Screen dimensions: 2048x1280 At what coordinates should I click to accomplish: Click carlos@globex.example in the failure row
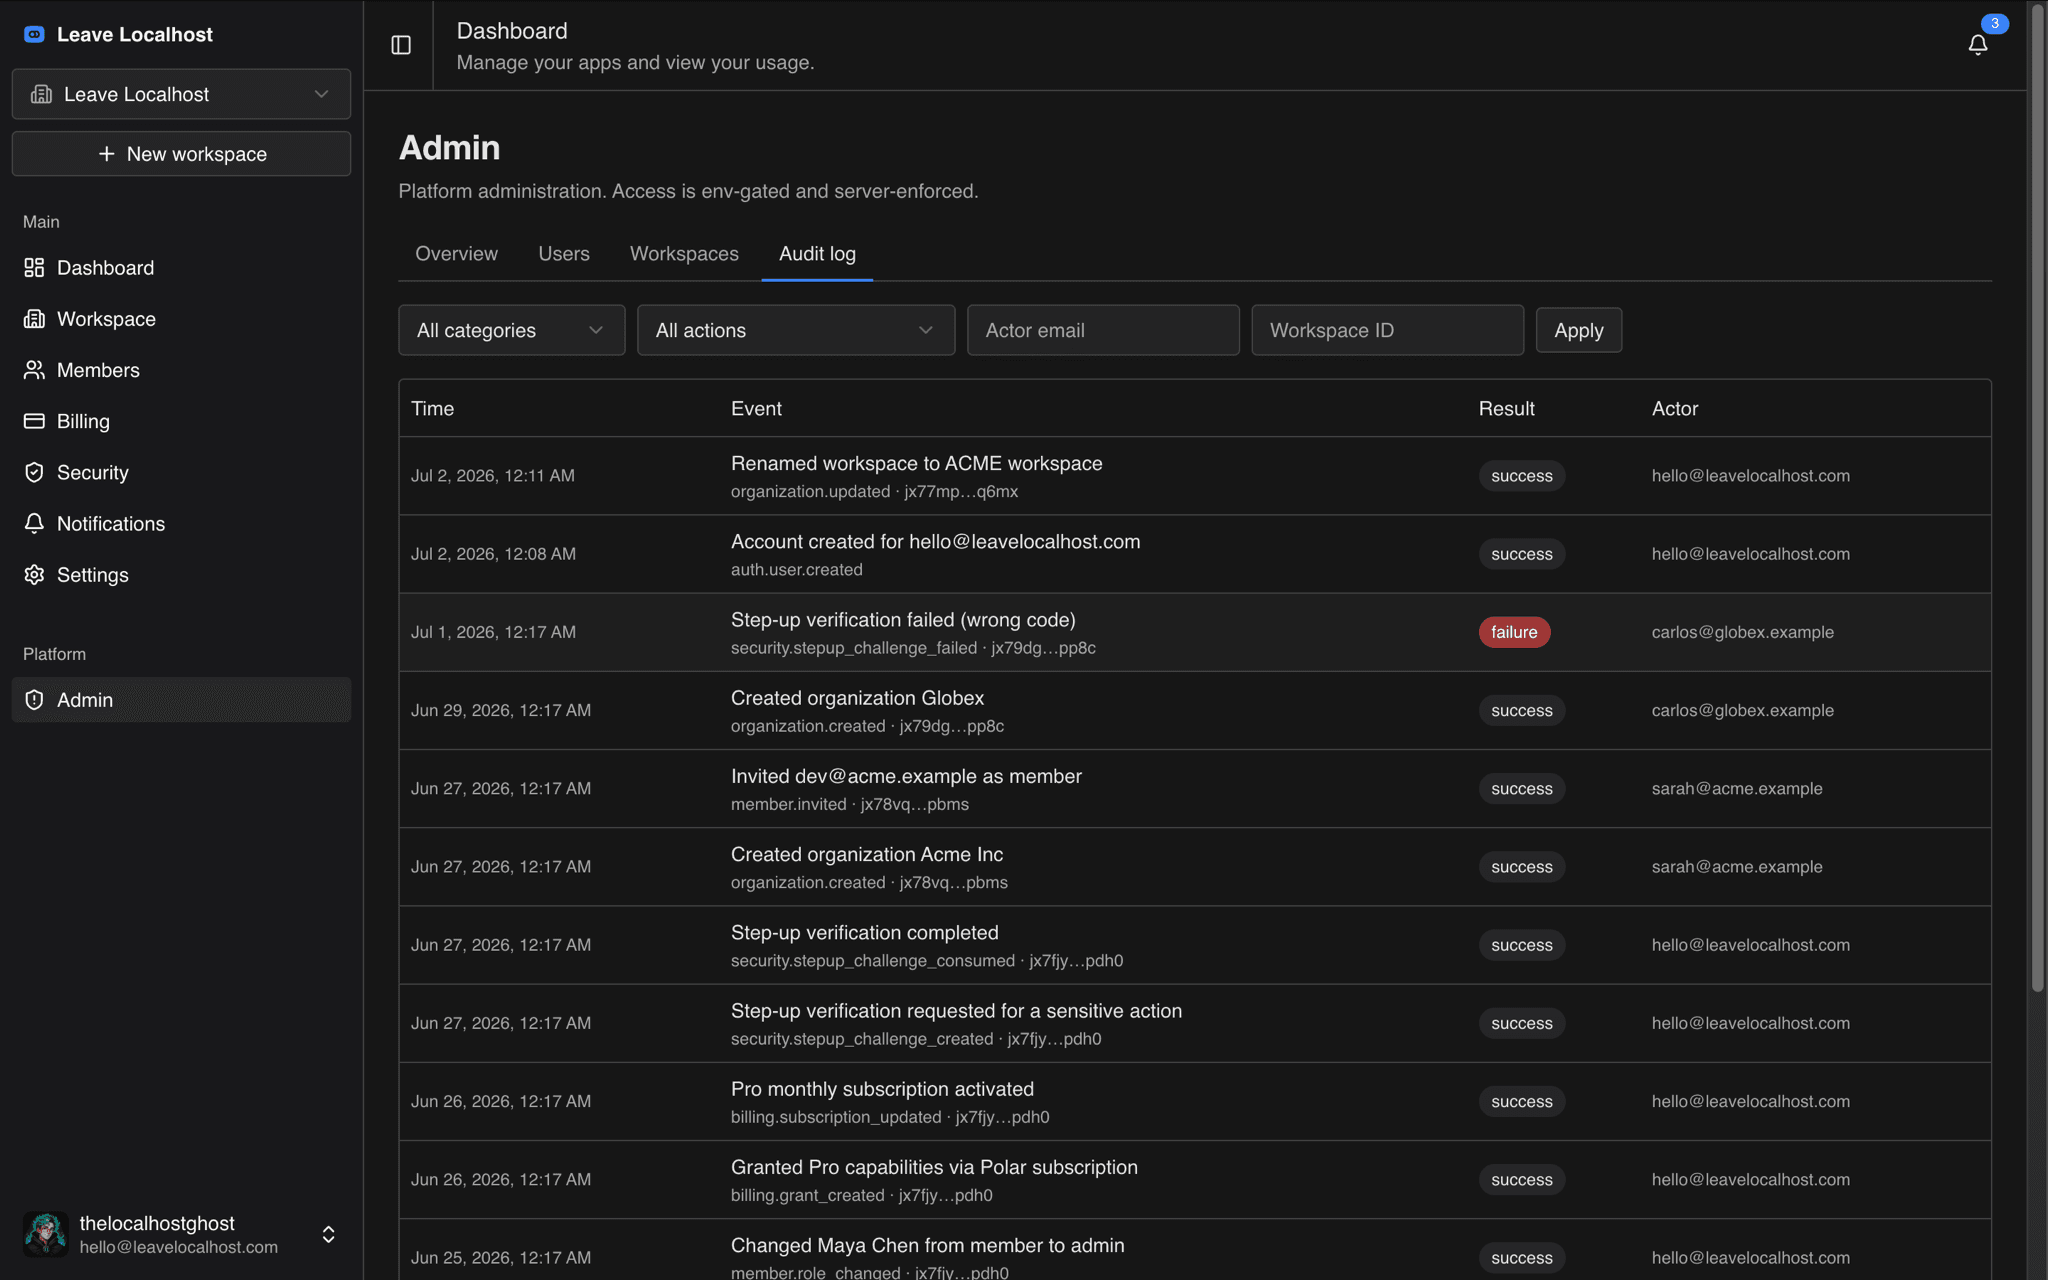pyautogui.click(x=1742, y=632)
